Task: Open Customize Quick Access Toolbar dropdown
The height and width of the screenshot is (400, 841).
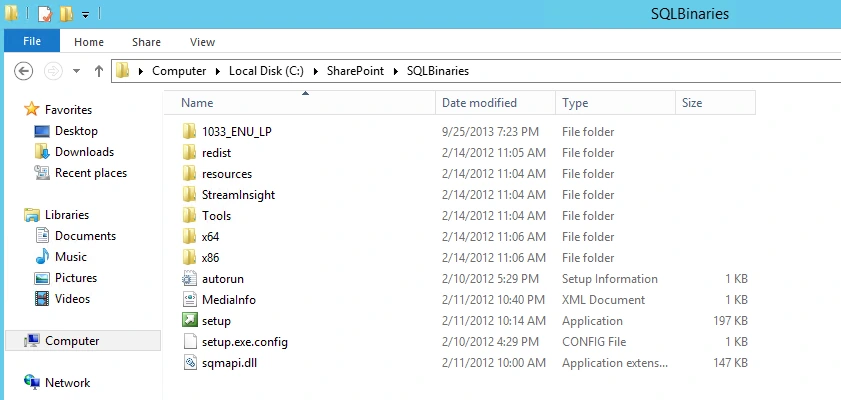Action: 85,15
